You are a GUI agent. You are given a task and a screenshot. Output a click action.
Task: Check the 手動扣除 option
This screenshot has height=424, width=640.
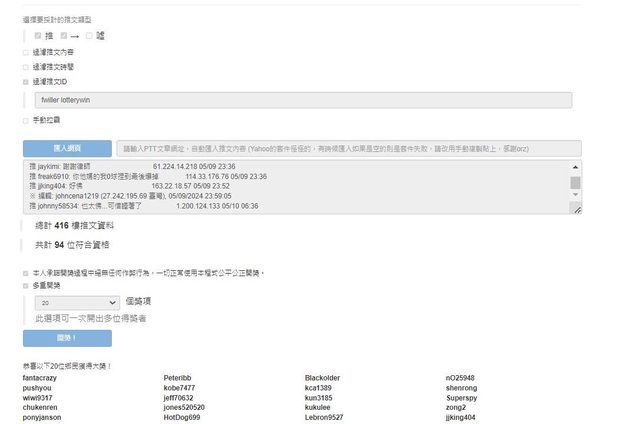tap(25, 120)
